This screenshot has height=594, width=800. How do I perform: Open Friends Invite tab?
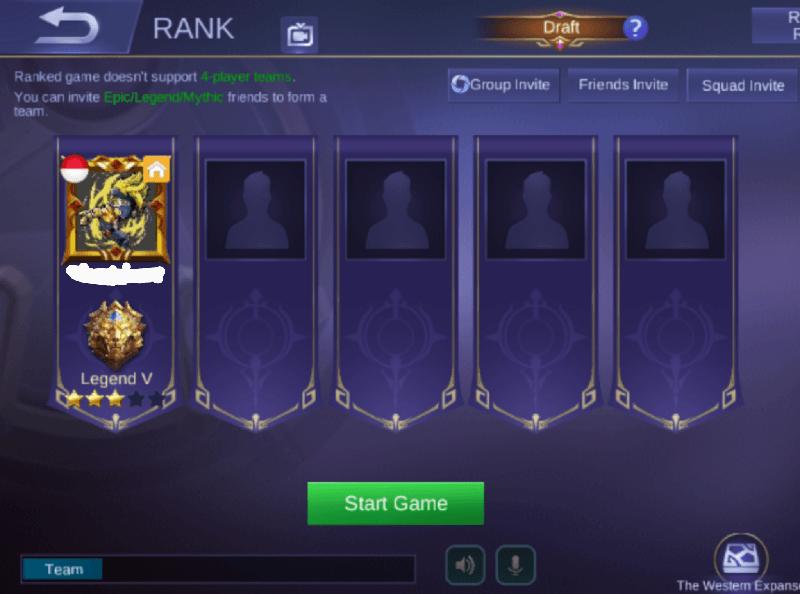click(623, 85)
